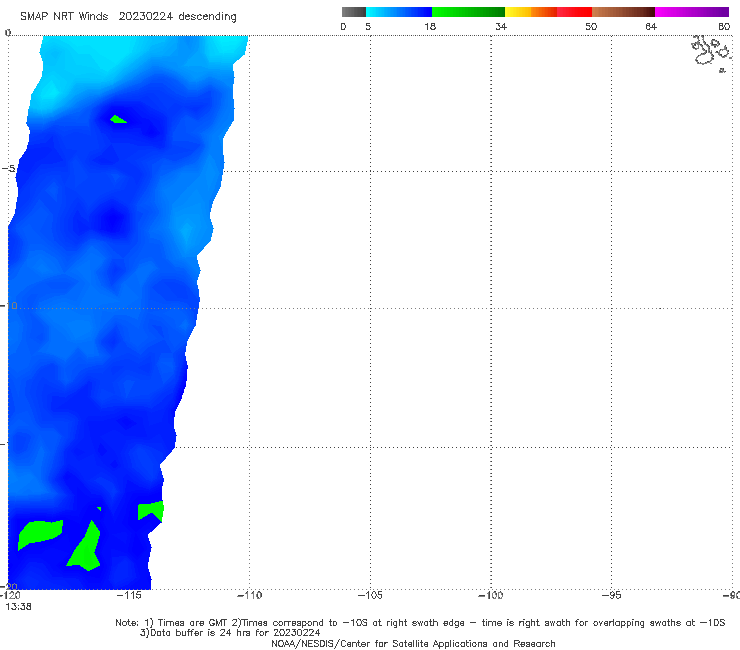Viewport: 740px width, 650px height.
Task: Click the NOAA/NESDIS credit line
Action: click(x=413, y=643)
